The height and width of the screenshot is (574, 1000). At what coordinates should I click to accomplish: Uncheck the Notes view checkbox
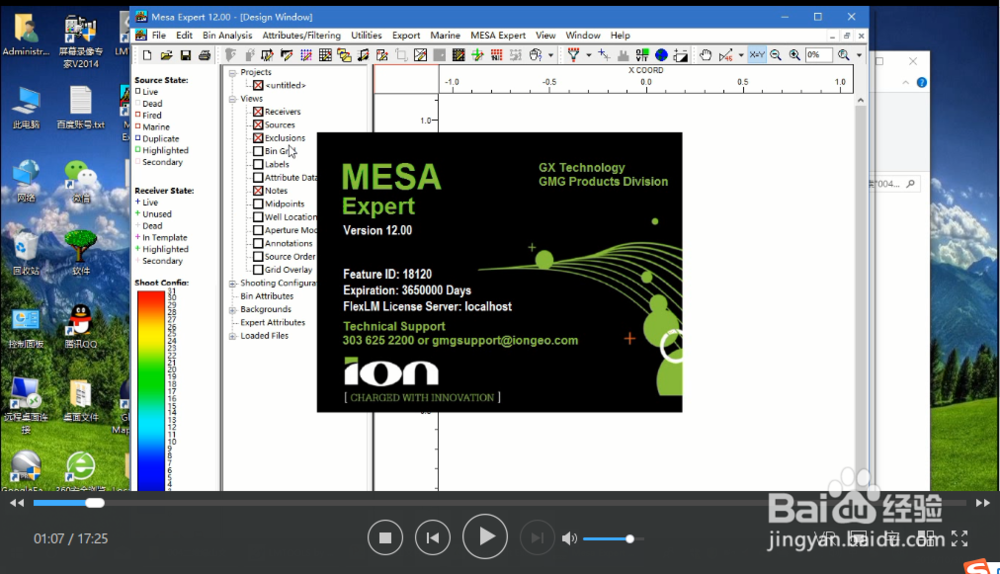(x=258, y=191)
